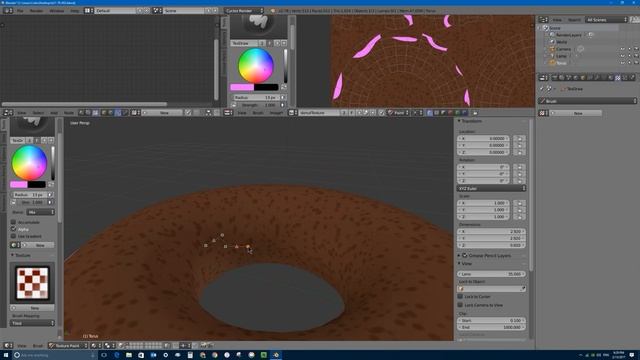This screenshot has width=640, height=360.
Task: Open the Blend Mix dropdown
Action: coord(40,212)
